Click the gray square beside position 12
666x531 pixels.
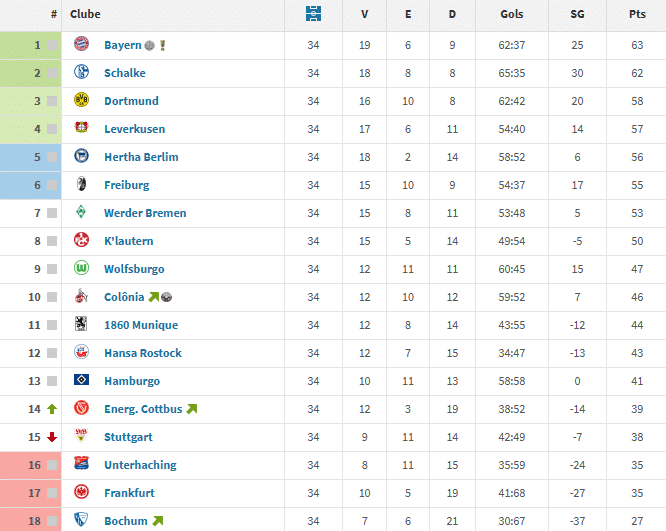52,353
